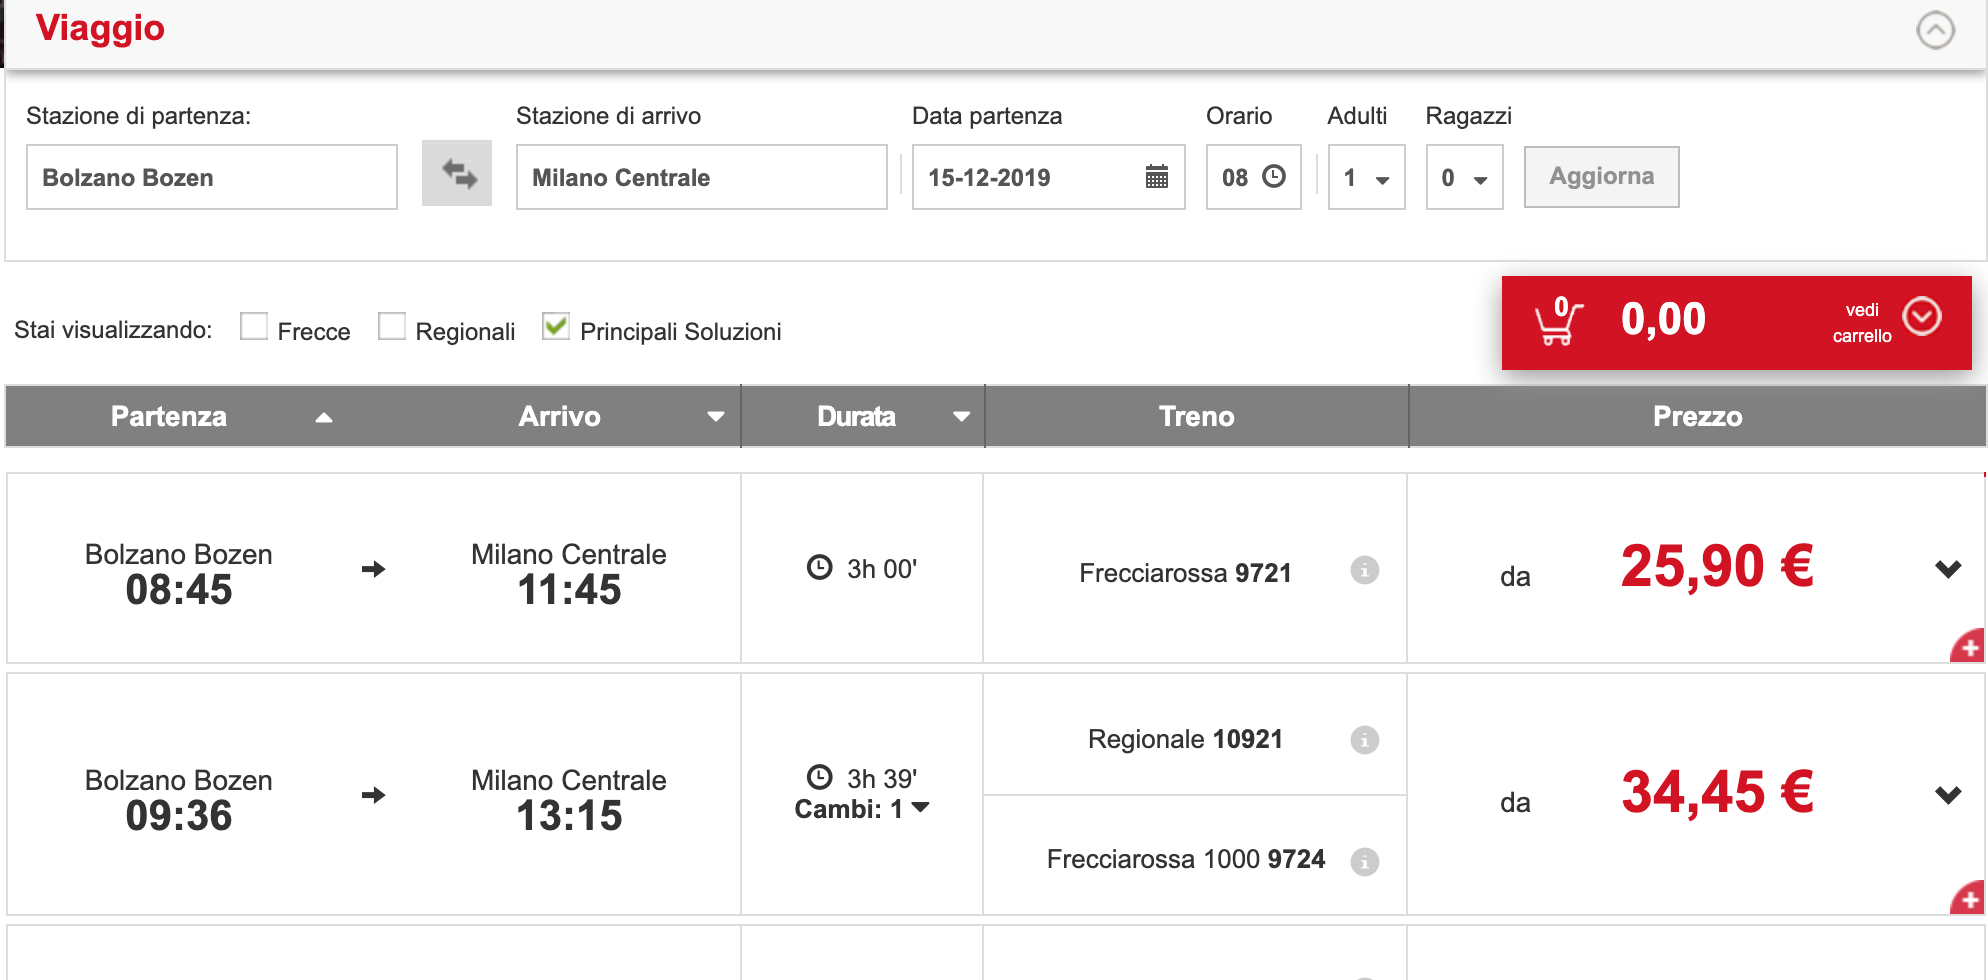Click the Aggiorna button

tap(1601, 177)
